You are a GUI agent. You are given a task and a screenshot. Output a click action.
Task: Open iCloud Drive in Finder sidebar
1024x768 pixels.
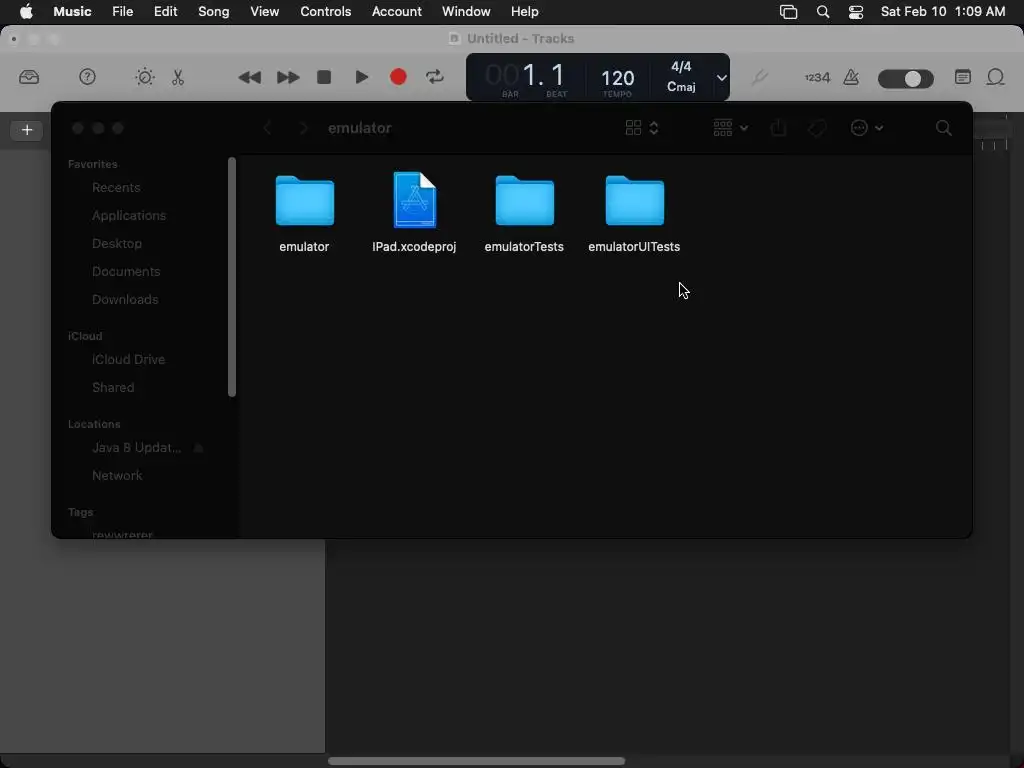[128, 360]
